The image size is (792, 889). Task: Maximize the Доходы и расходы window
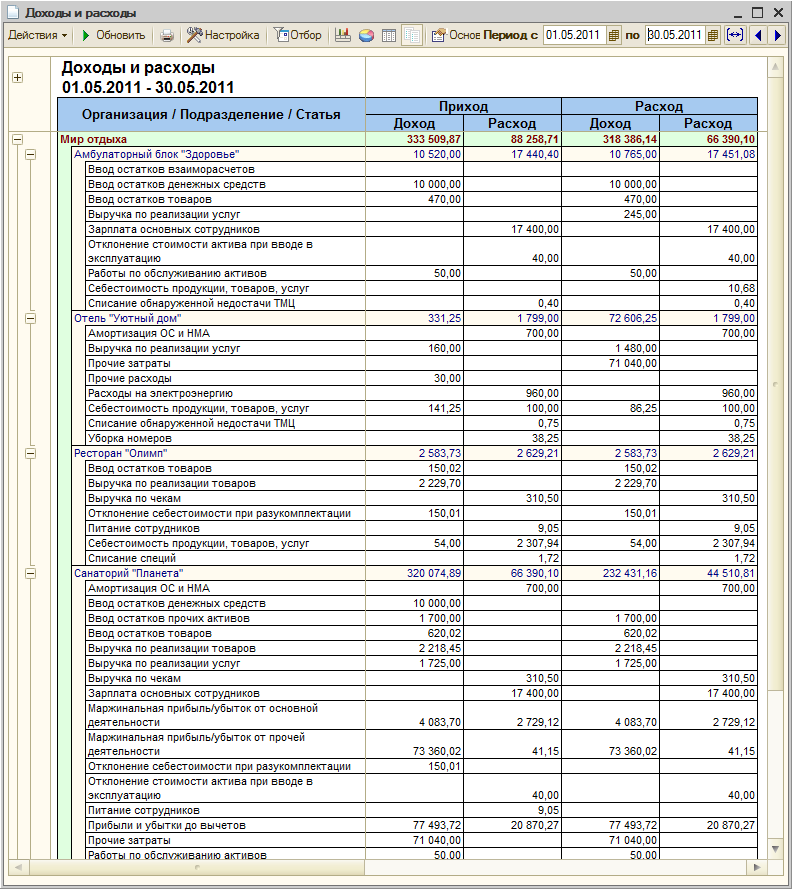(757, 12)
